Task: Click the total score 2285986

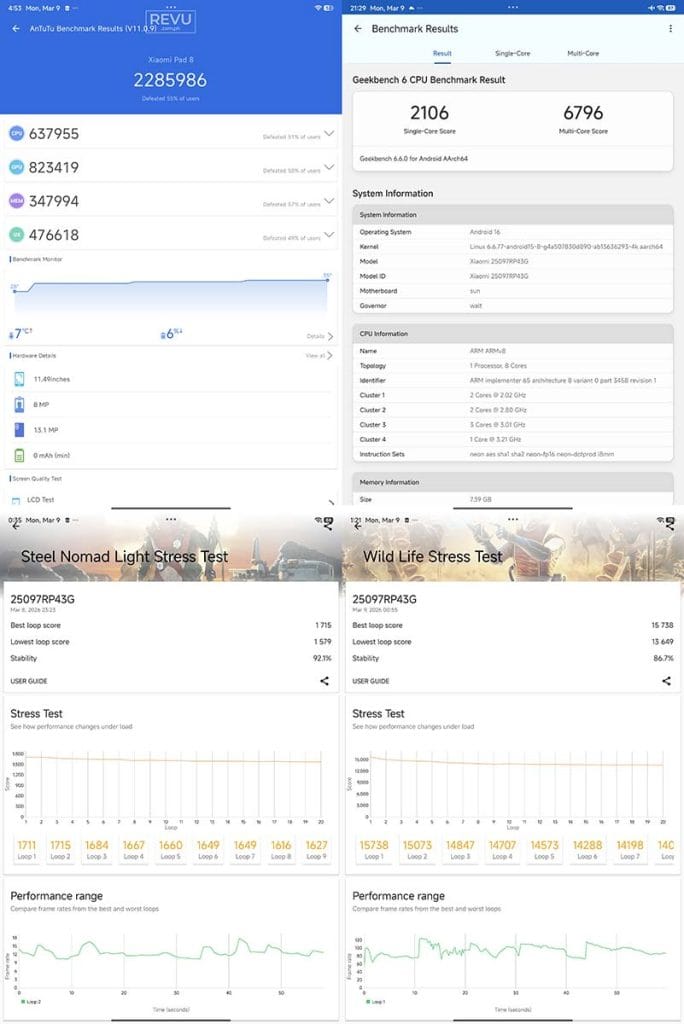Action: pos(171,80)
